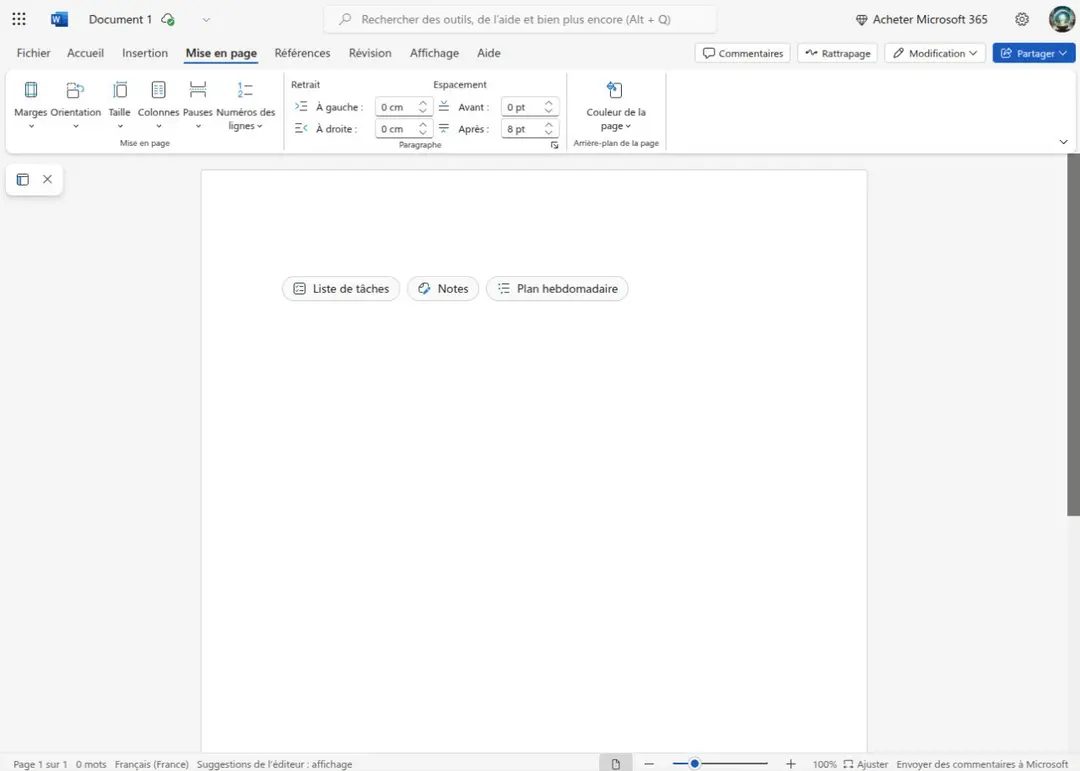Open paragraph dialog launcher in Paragraphe group
Screen dimensions: 1080x771
[x=554, y=145]
